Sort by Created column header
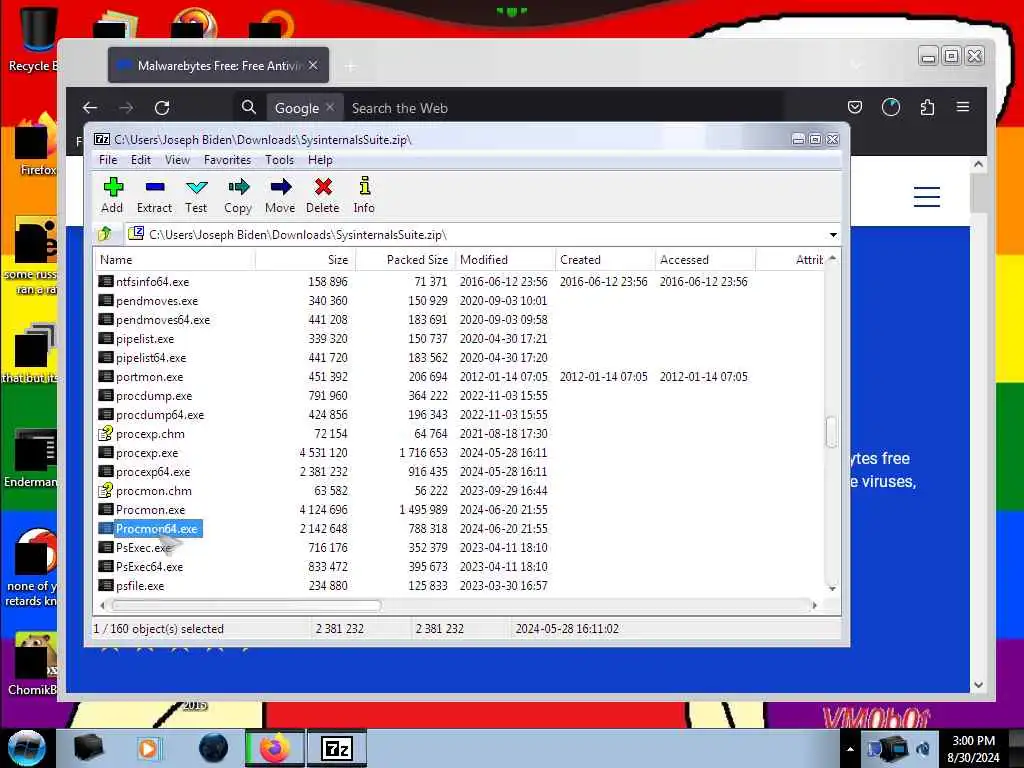The image size is (1024, 768). point(605,260)
